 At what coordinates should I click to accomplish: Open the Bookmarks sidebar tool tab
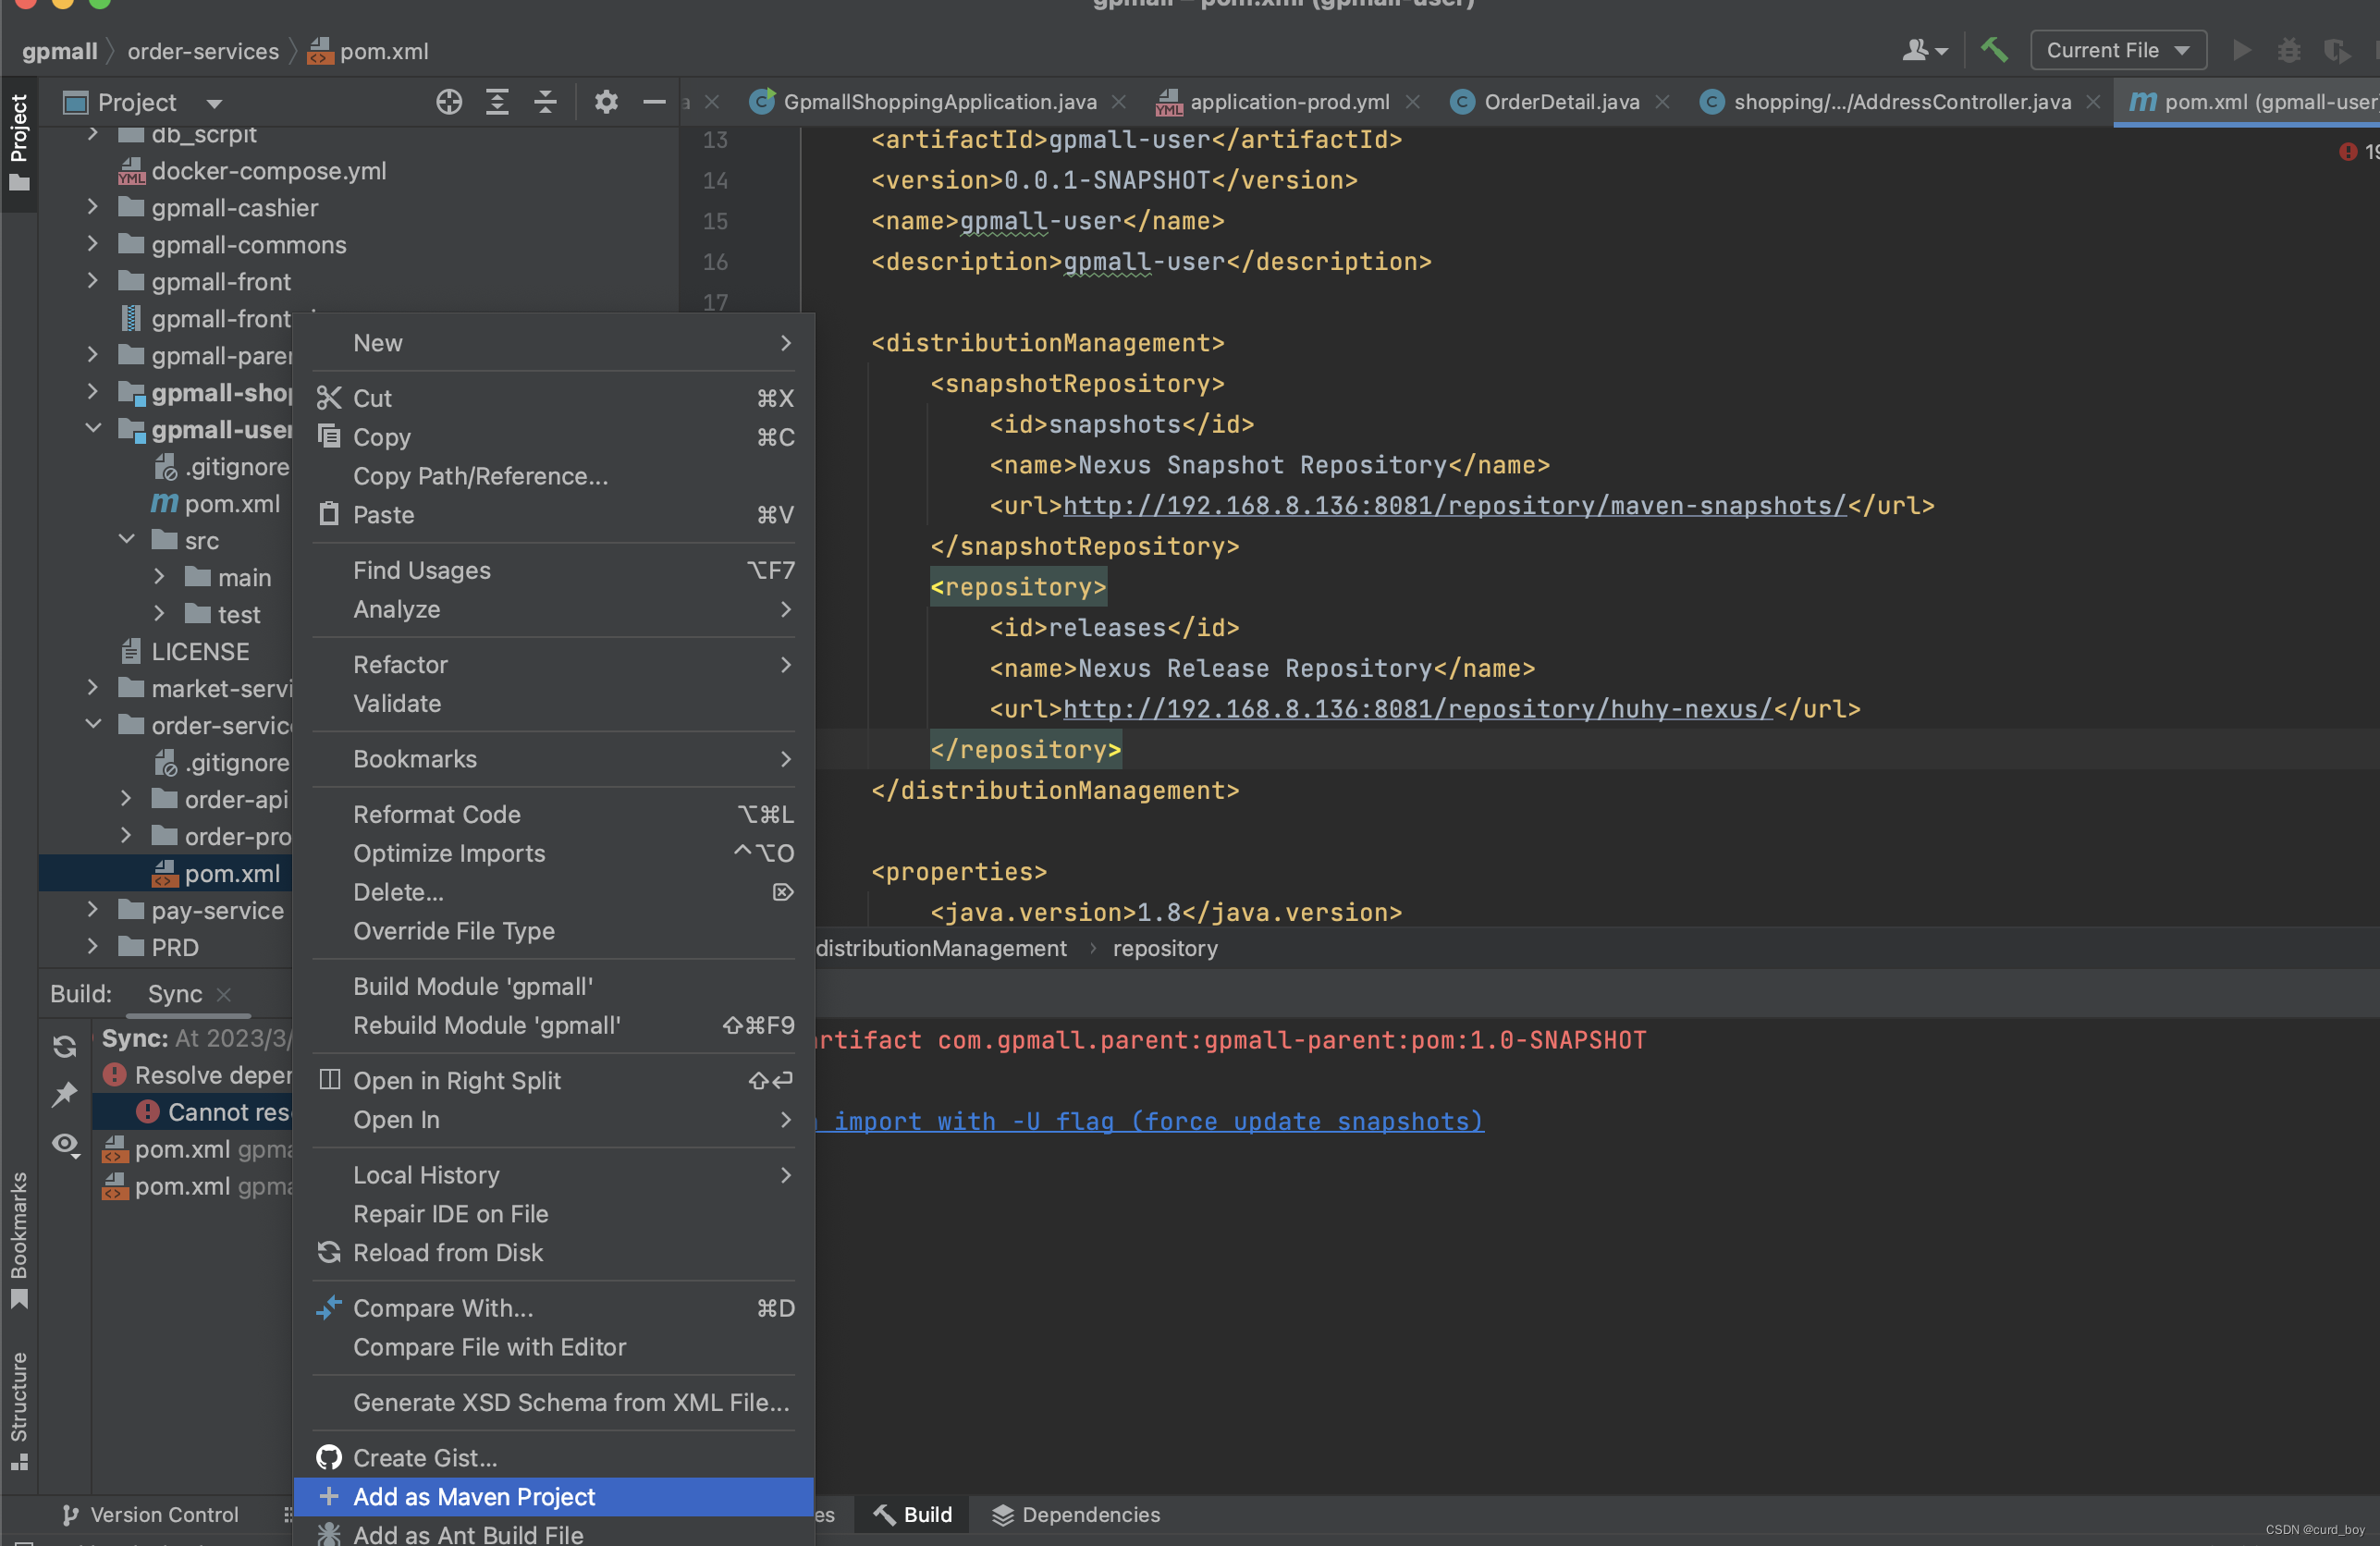pyautogui.click(x=19, y=1240)
